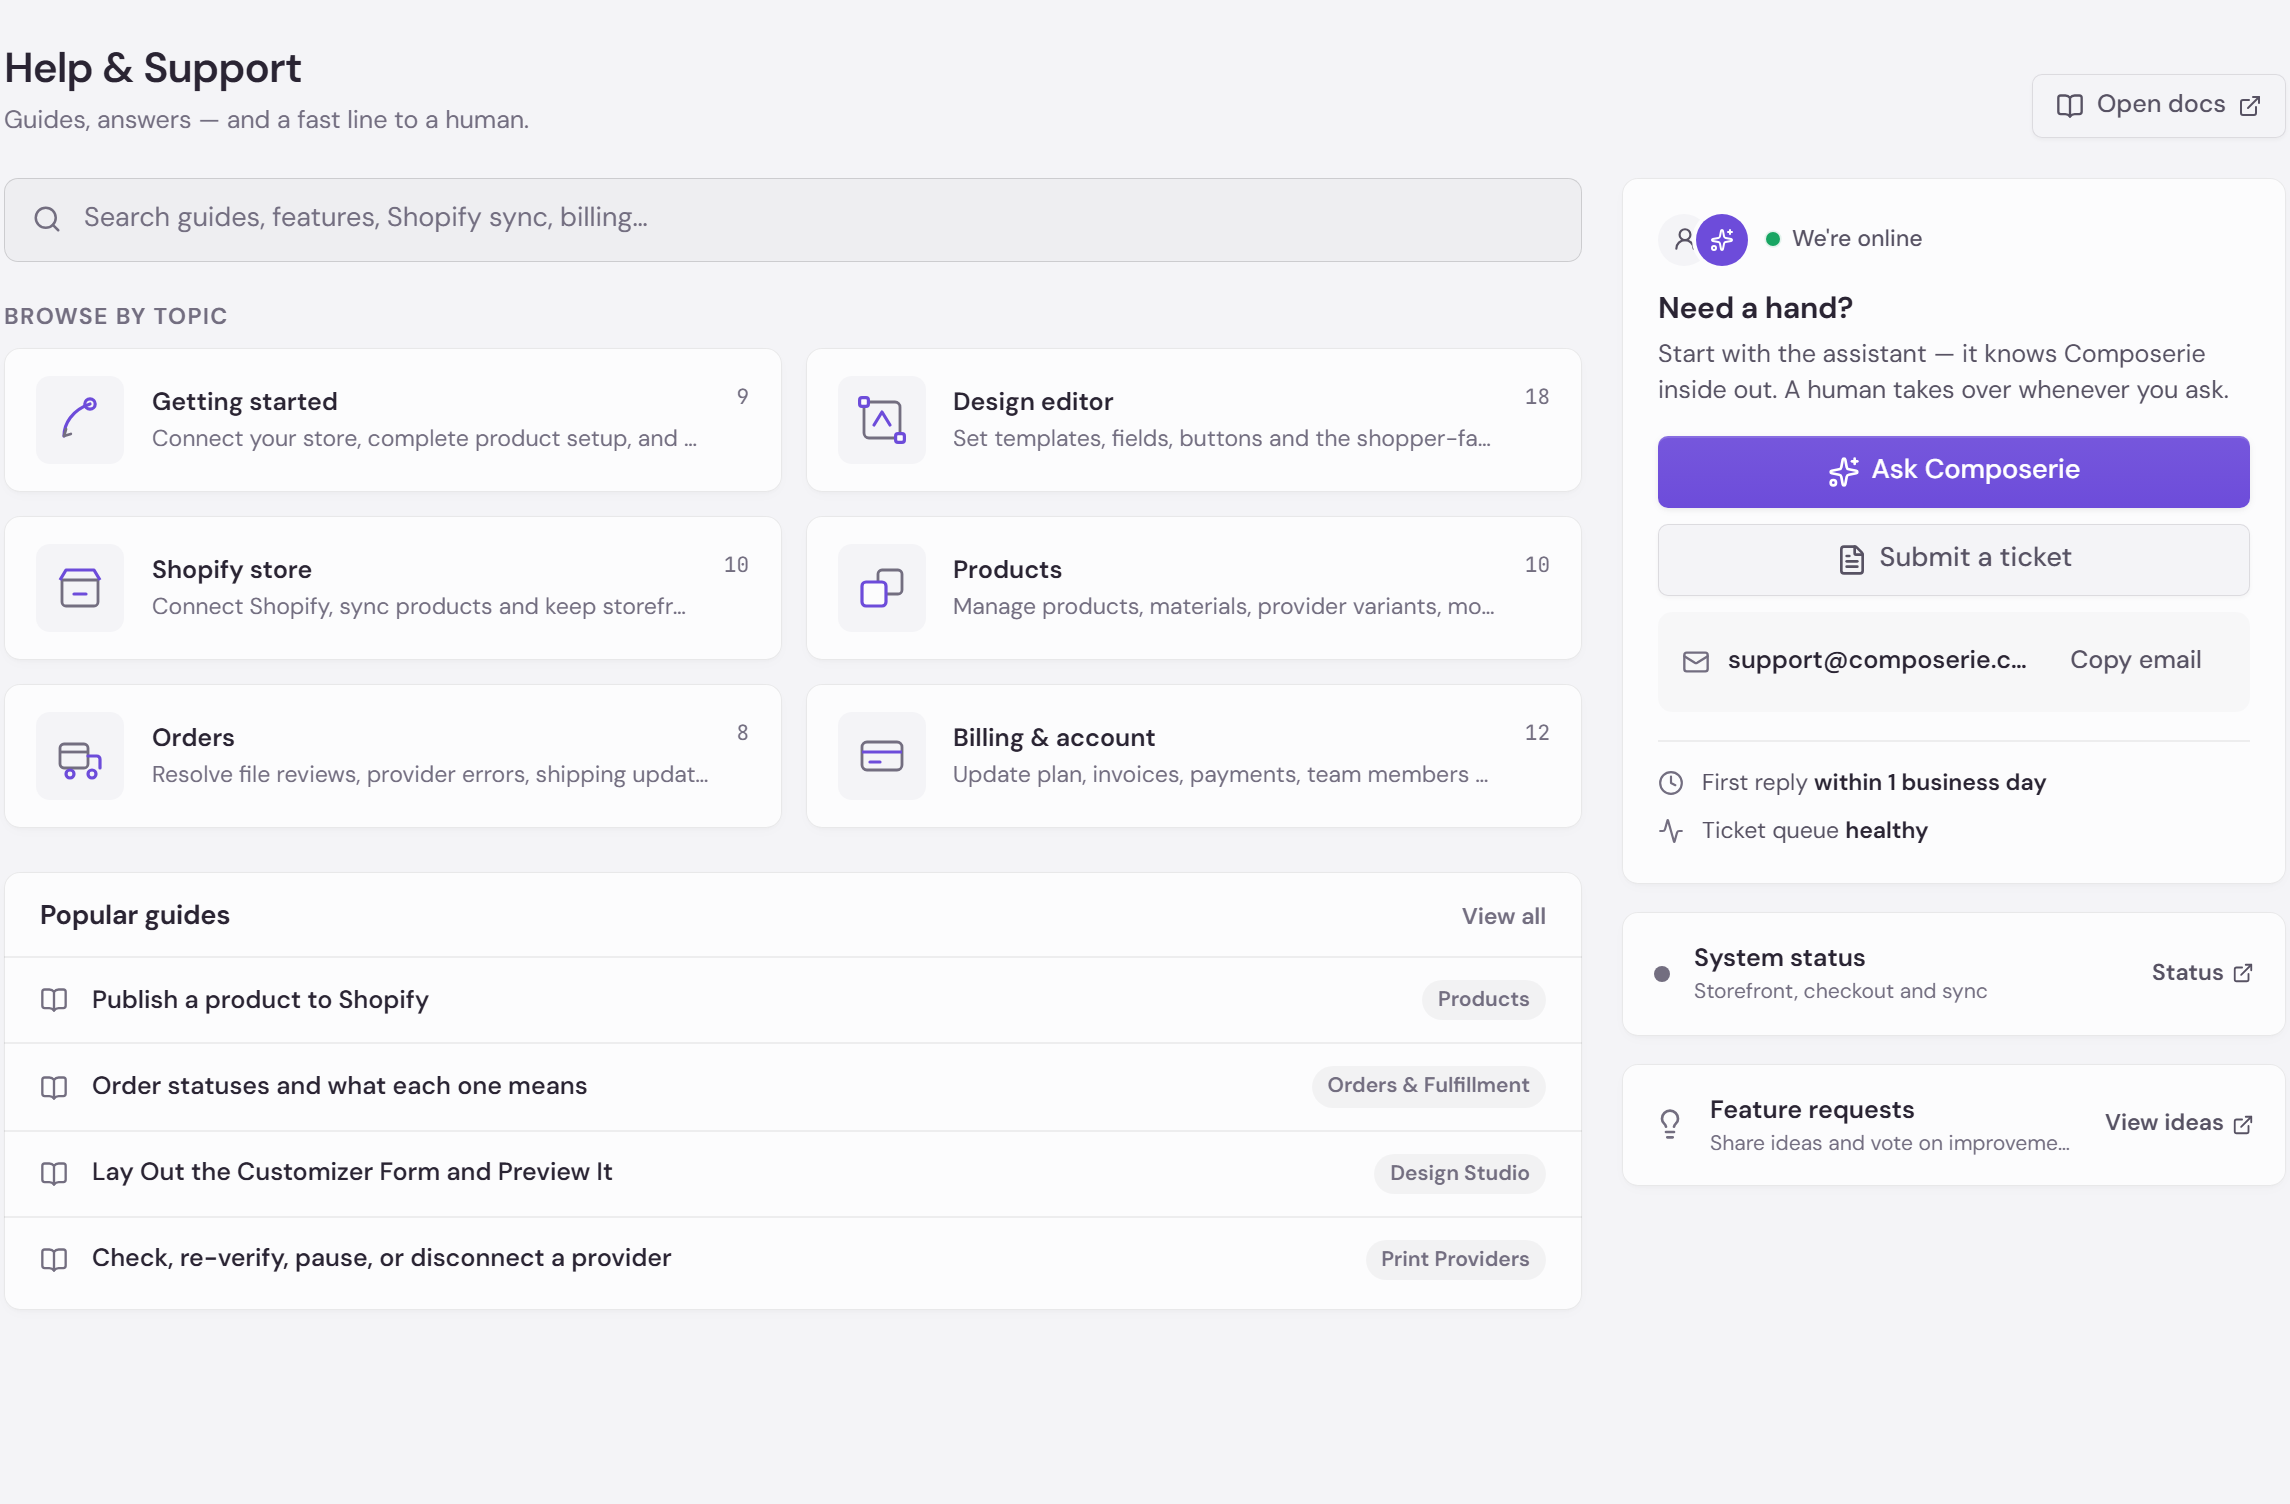
Task: Click the book icon beside Check, re-verify guide
Action: [54, 1259]
